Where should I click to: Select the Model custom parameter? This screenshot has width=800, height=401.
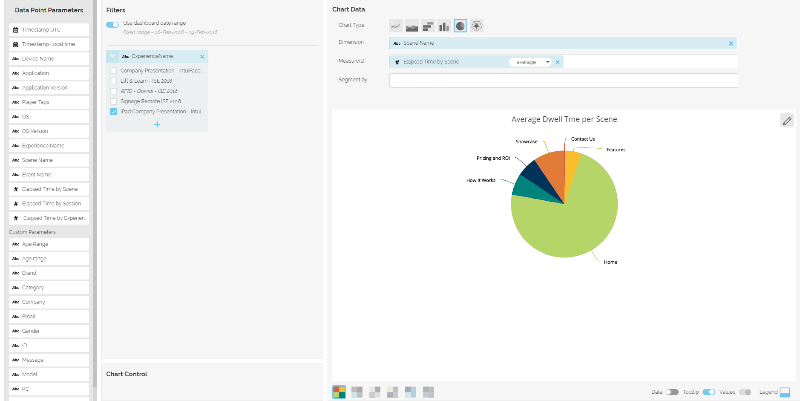[49, 374]
